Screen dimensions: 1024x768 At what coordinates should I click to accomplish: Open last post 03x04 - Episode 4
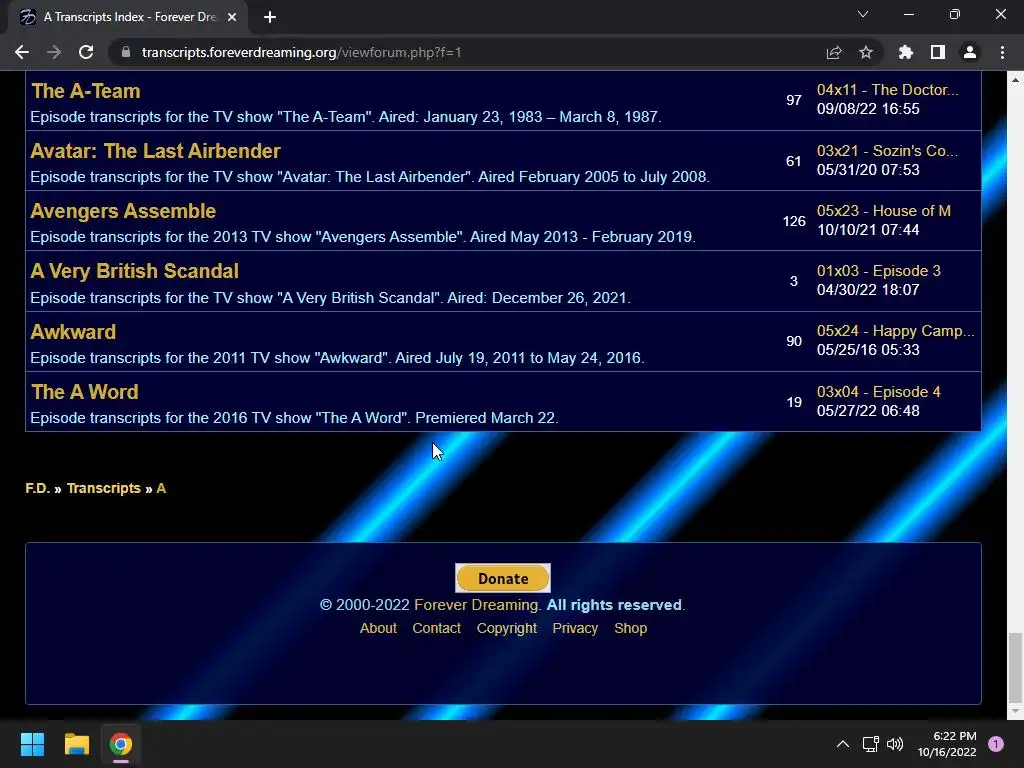pos(878,392)
